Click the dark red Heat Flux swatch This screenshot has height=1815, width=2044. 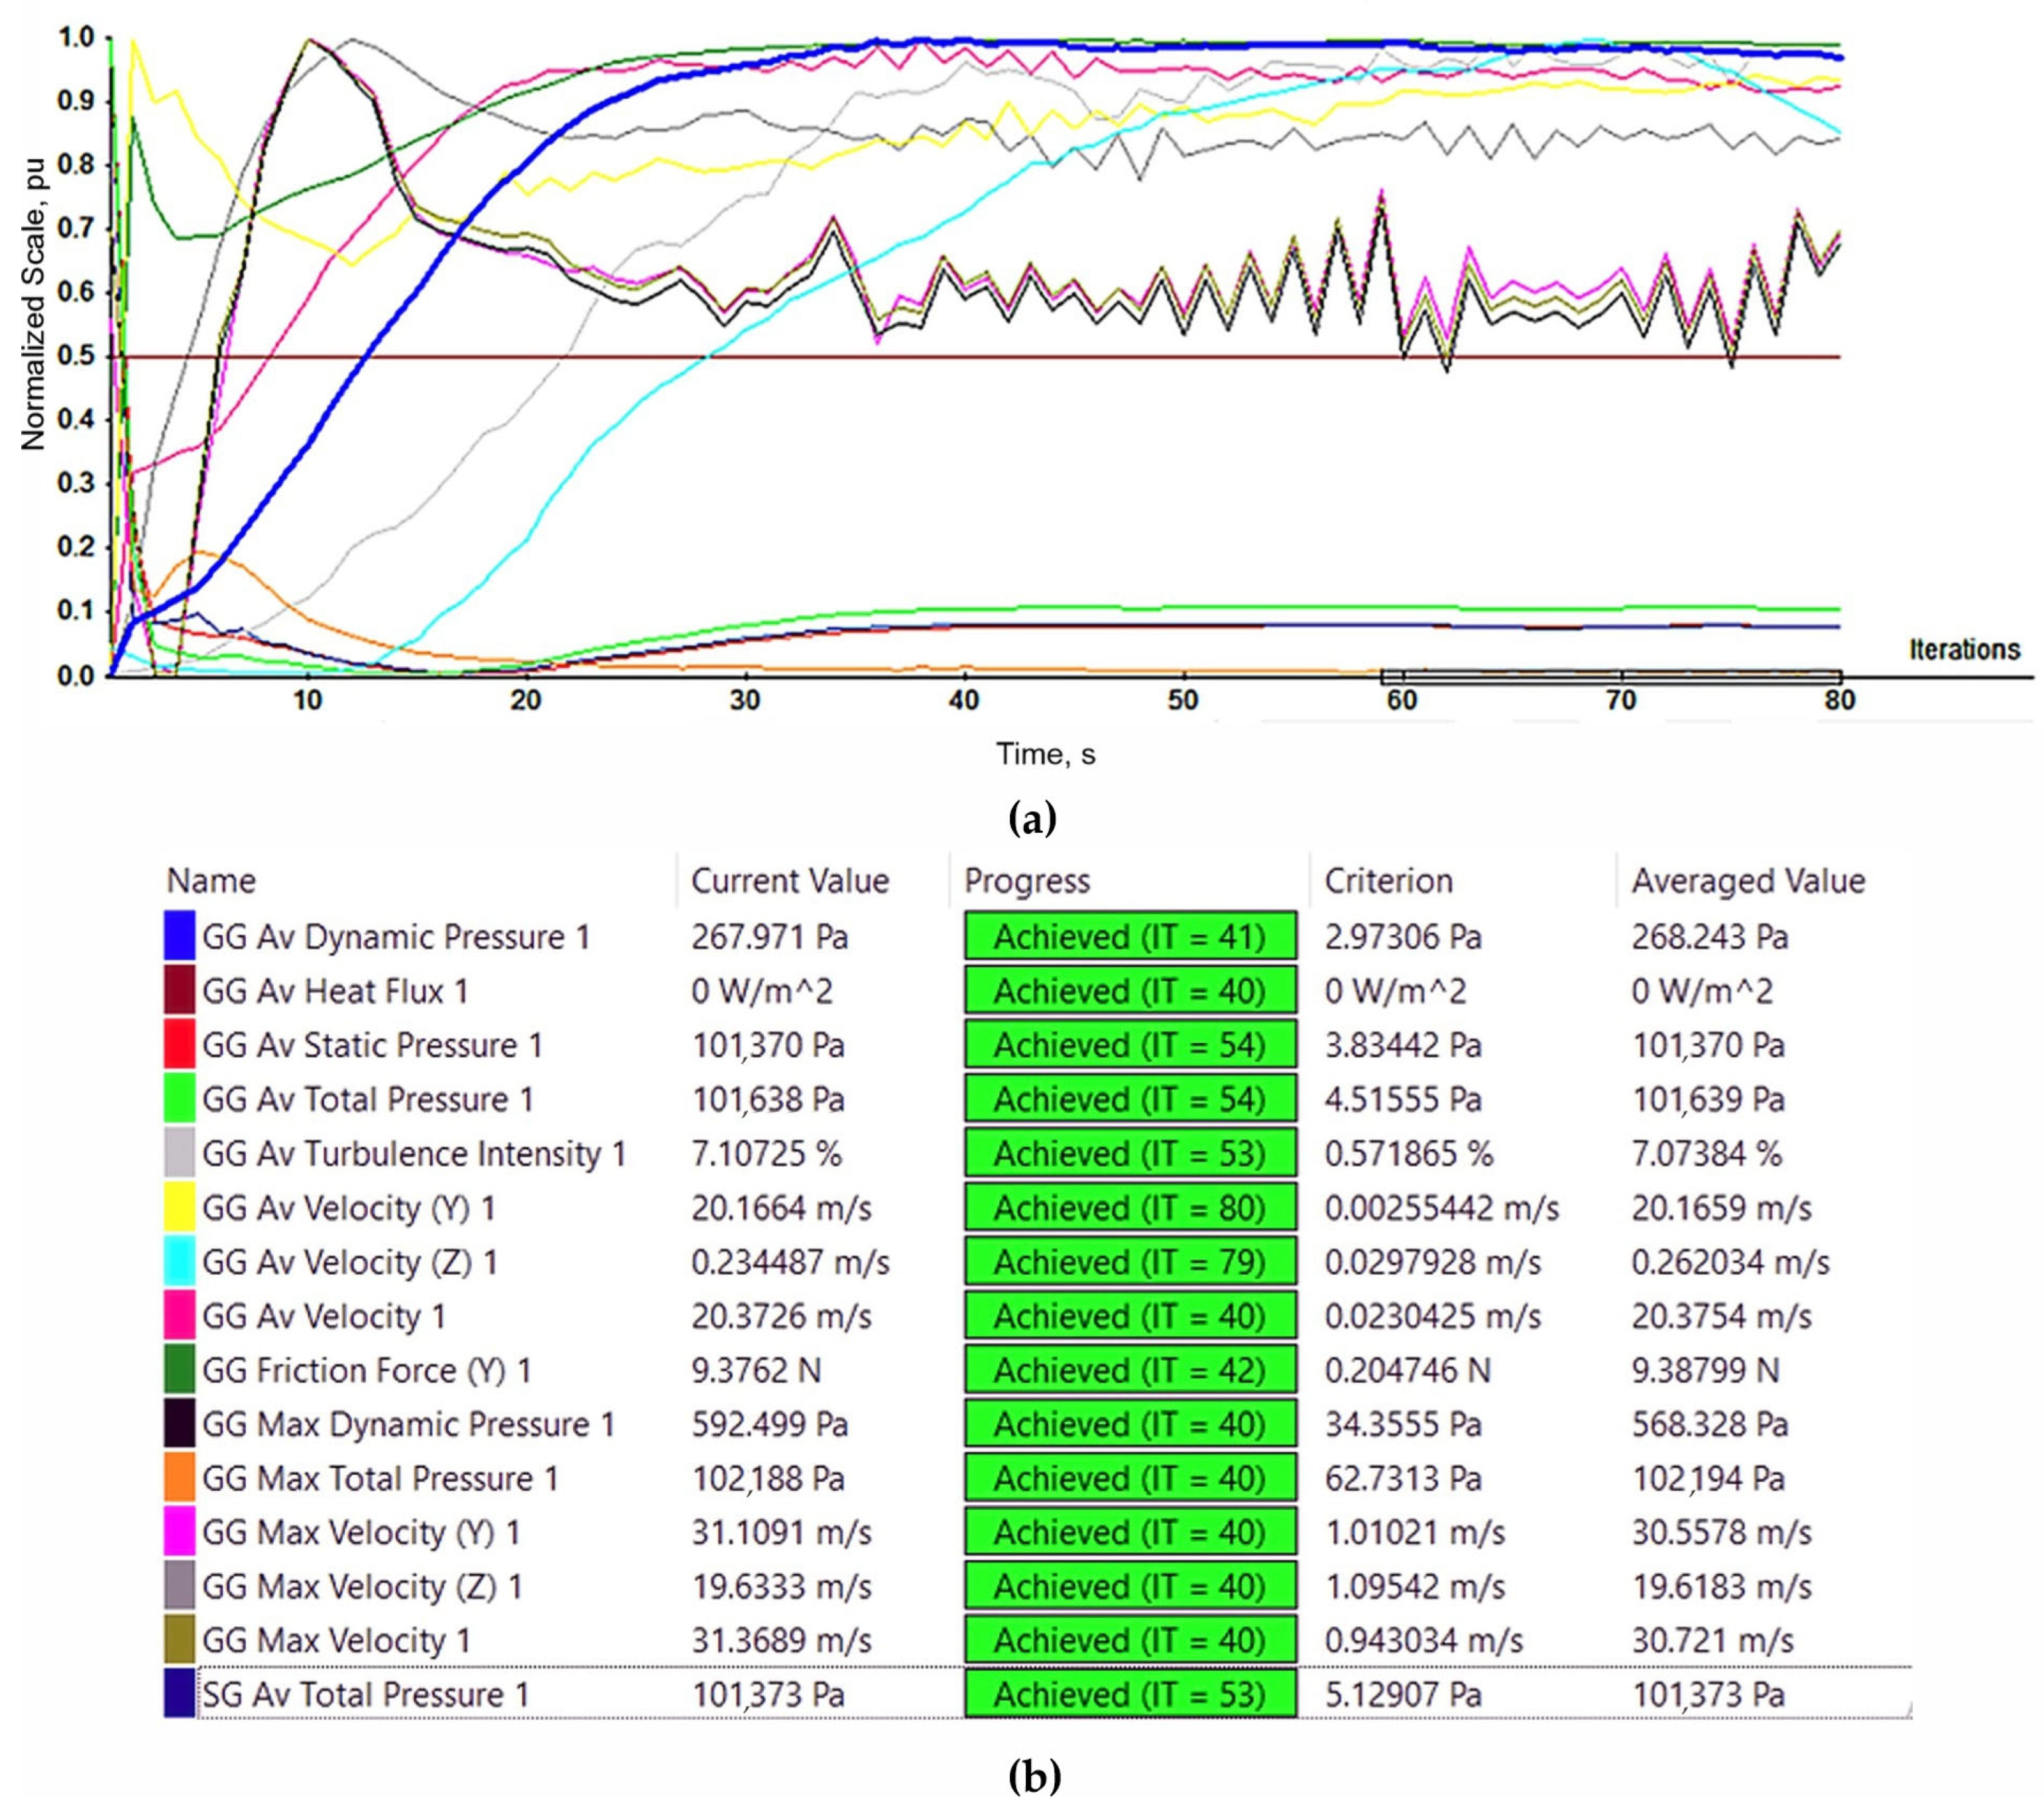point(179,990)
